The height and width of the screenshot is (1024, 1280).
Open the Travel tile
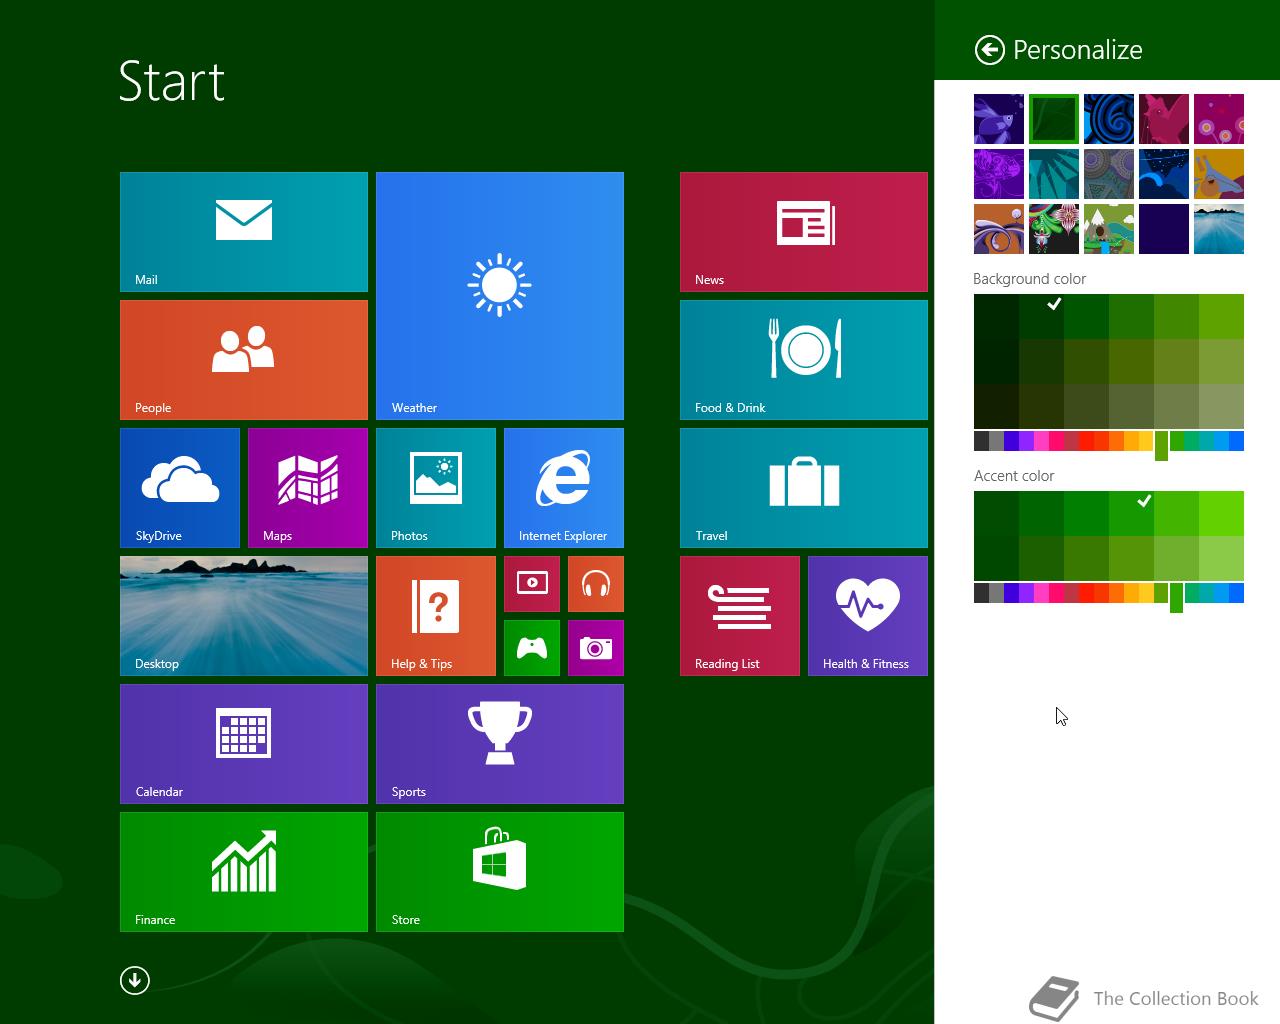[x=804, y=488]
